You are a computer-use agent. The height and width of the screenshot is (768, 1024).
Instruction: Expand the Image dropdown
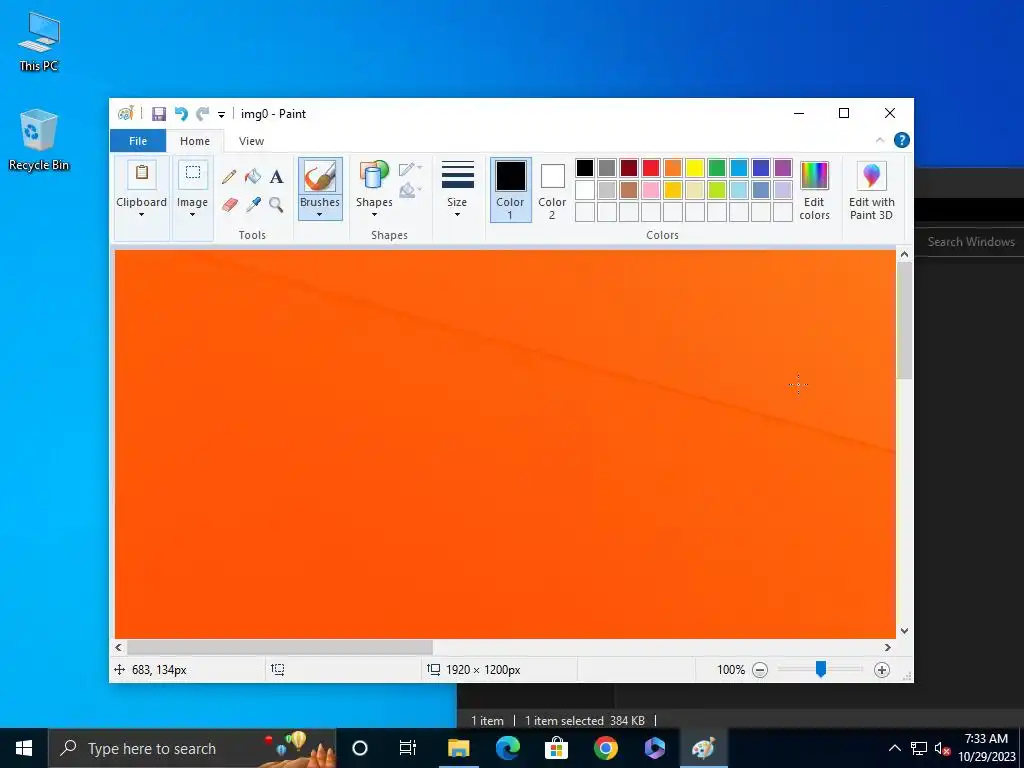tap(193, 215)
